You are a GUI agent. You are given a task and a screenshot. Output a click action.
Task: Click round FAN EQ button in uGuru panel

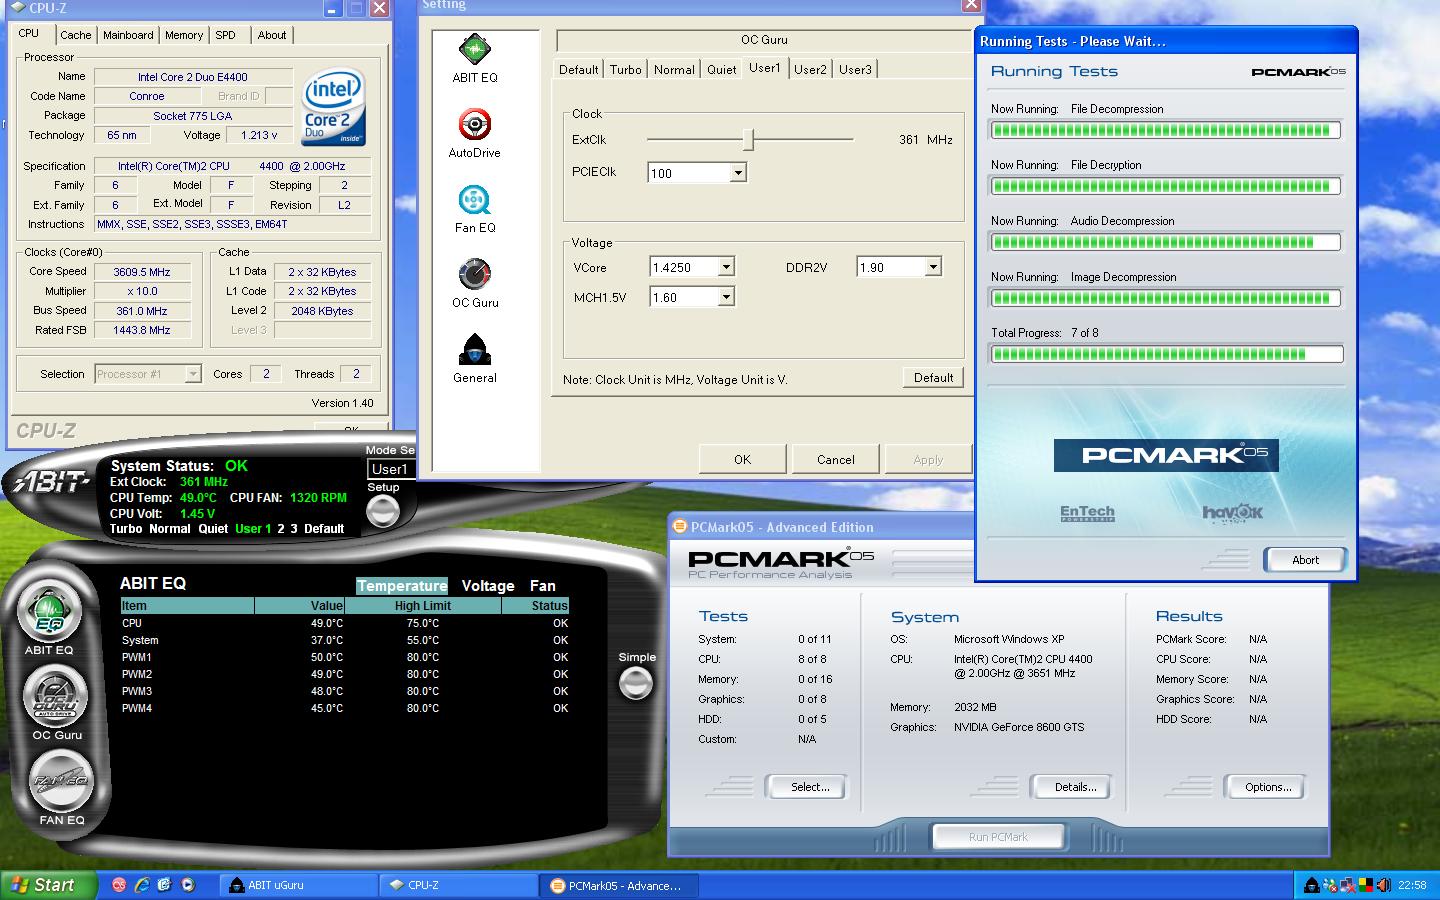pos(61,780)
